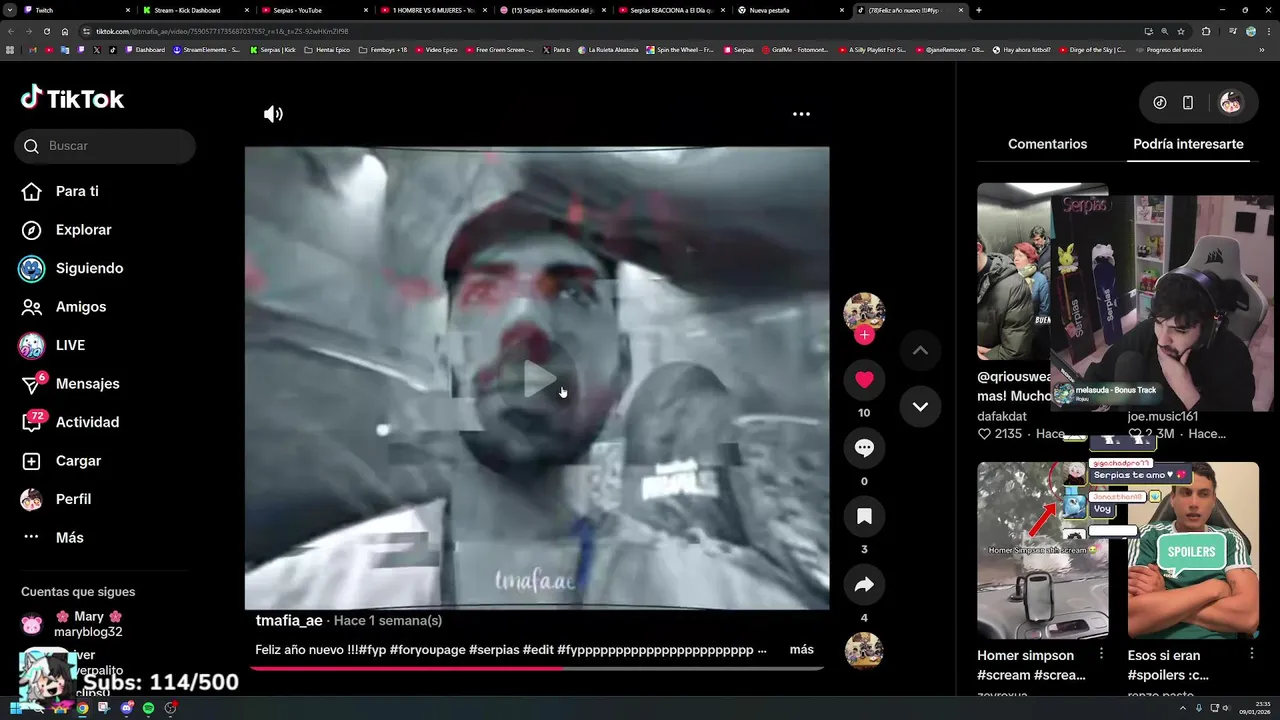The image size is (1280, 720).
Task: Expand caption with the más link
Action: (802, 650)
